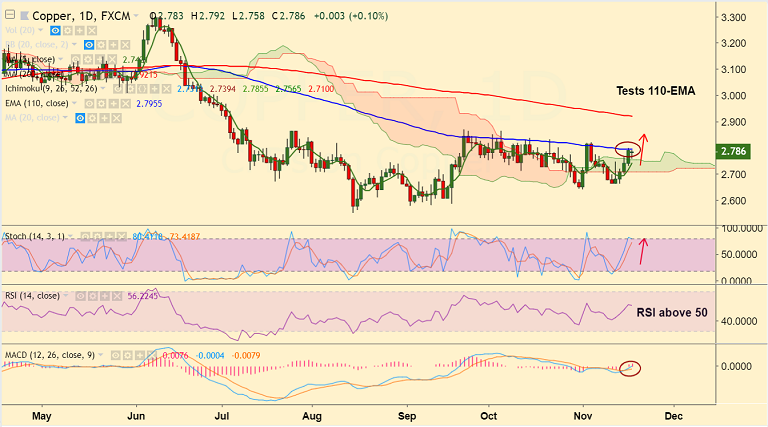Remove the Vol (20) indicator
The width and height of the screenshot is (768, 427).
pos(92,31)
